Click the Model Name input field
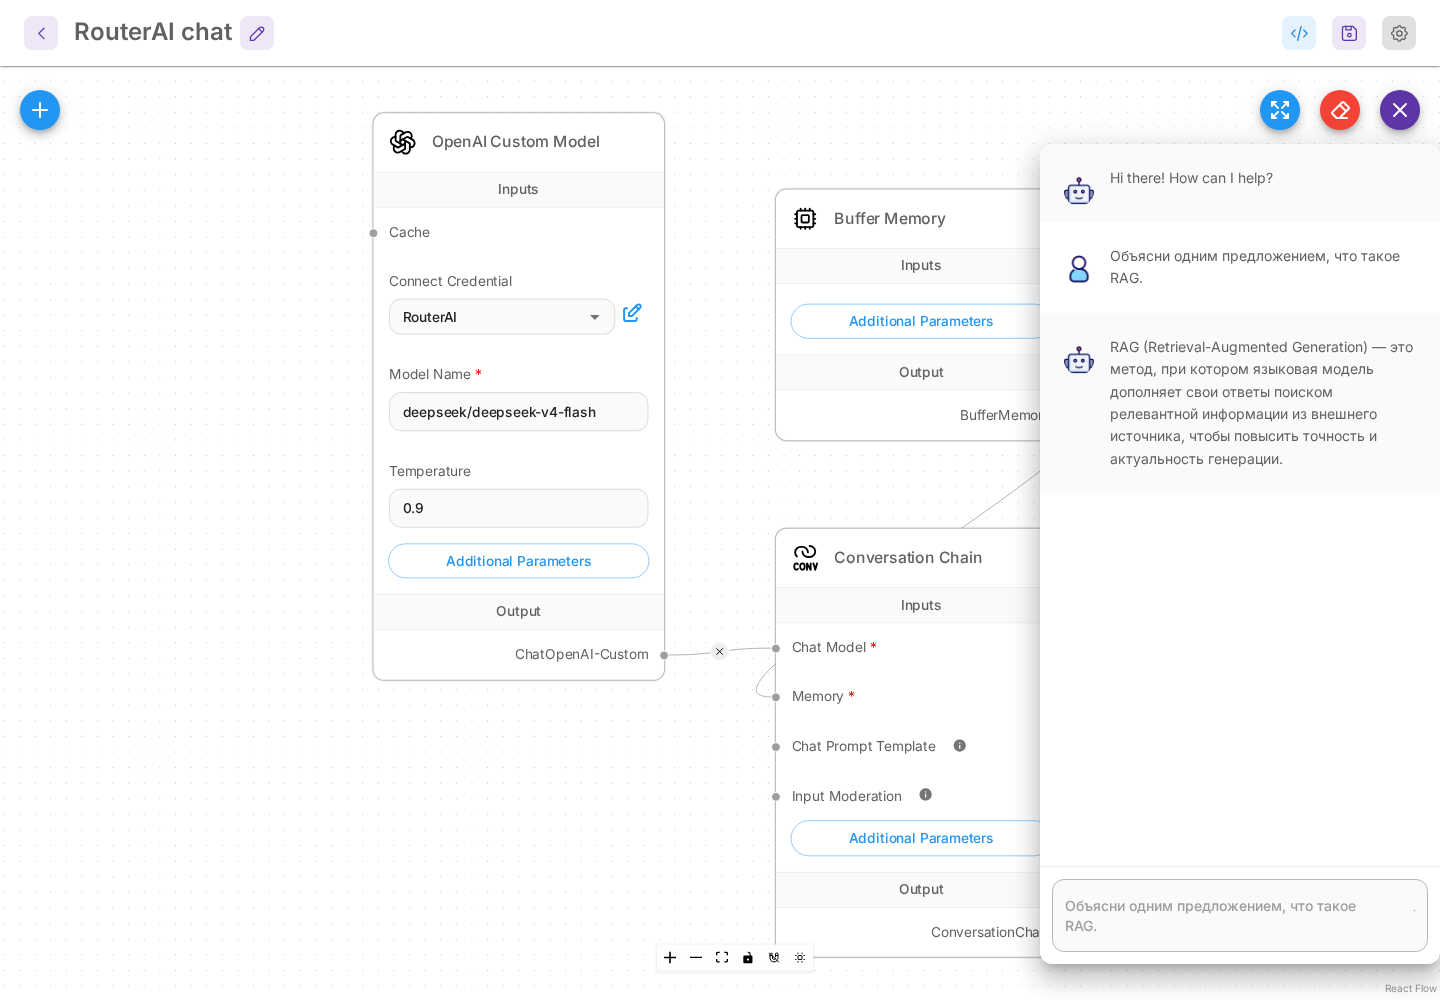 (x=518, y=412)
